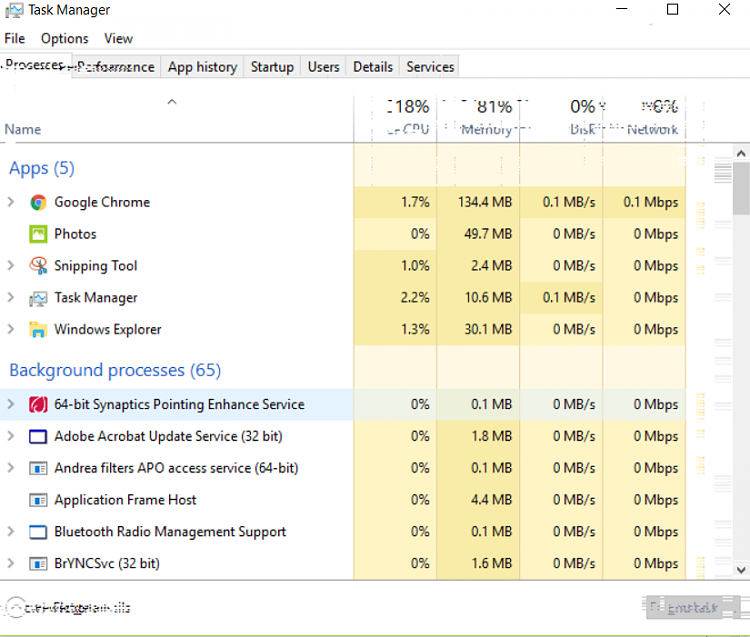The width and height of the screenshot is (750, 637).
Task: Click the Synaptics Pointing Enhance Service icon
Action: pyautogui.click(x=38, y=405)
